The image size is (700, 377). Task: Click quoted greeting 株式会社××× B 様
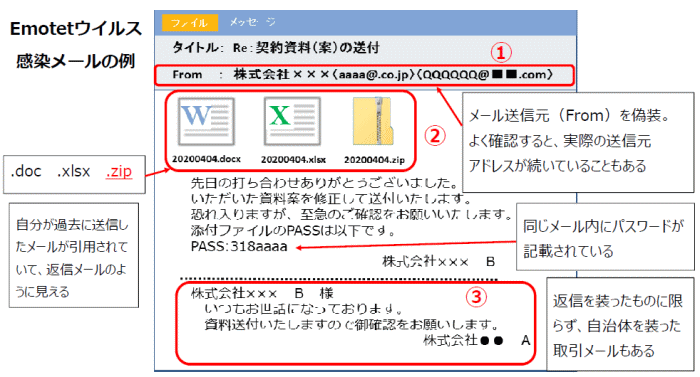[262, 293]
